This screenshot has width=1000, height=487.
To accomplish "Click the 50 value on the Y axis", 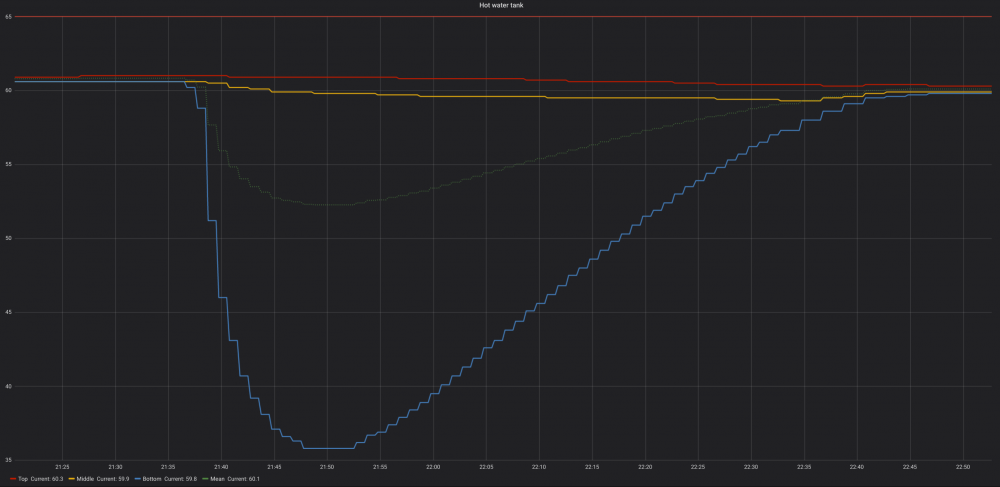I will (7, 238).
